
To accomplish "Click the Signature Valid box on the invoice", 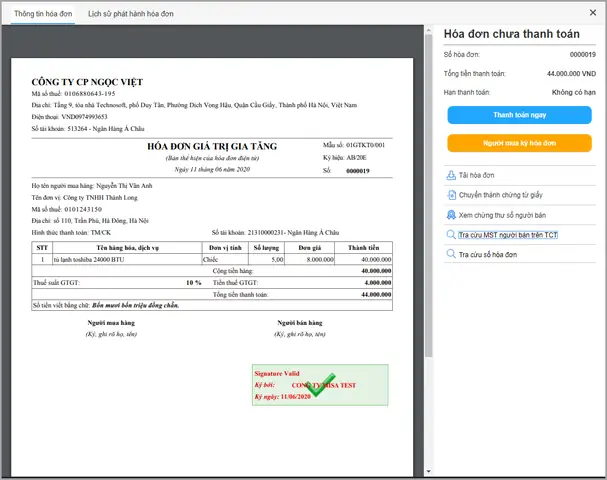I will point(319,385).
